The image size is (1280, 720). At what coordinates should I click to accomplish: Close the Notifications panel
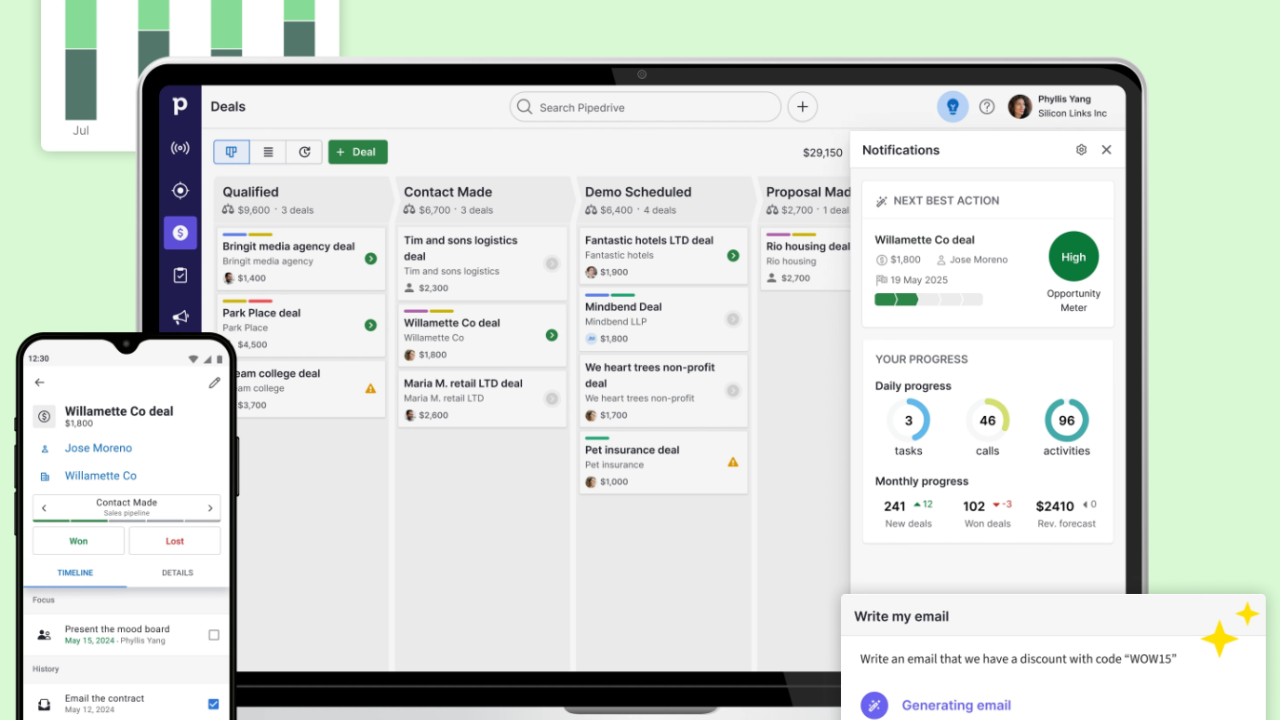pyautogui.click(x=1106, y=150)
